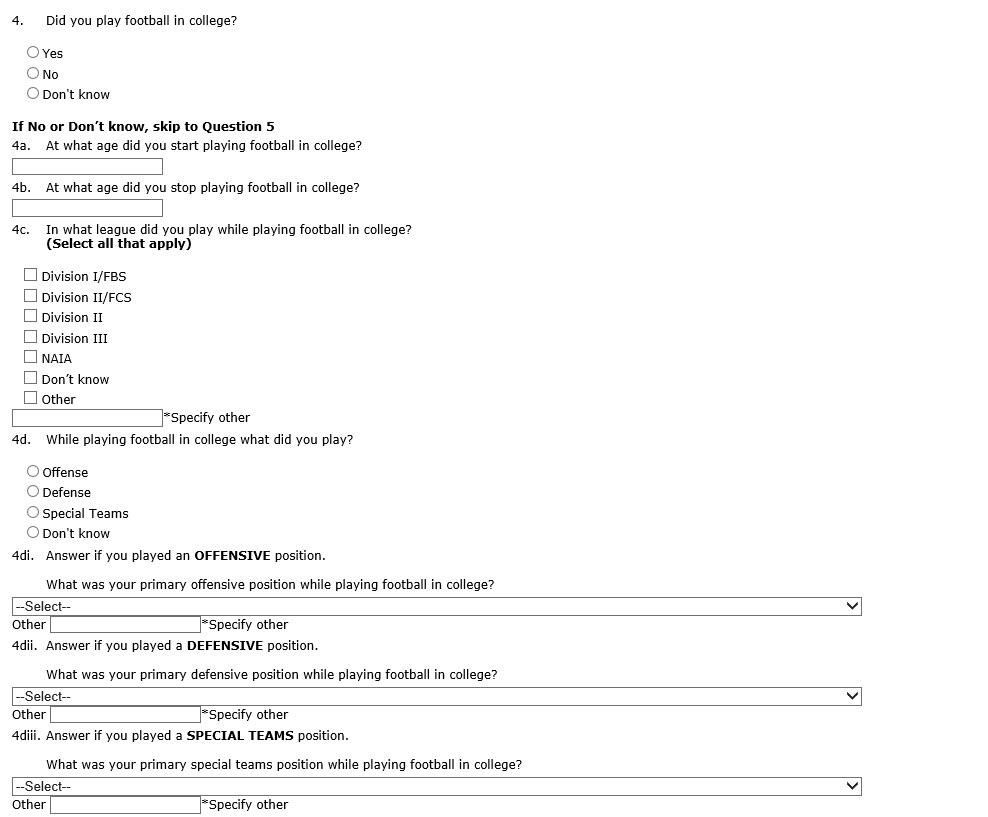Open the primary defensive position dropdown
The height and width of the screenshot is (817, 988).
436,696
